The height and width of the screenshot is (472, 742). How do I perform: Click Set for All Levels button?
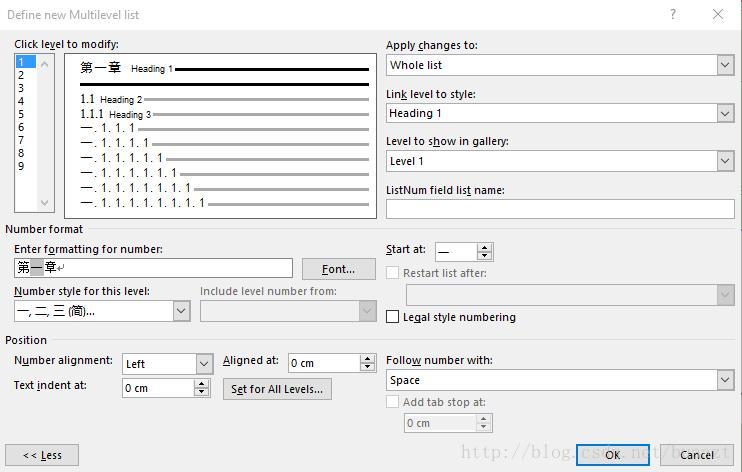[x=277, y=389]
